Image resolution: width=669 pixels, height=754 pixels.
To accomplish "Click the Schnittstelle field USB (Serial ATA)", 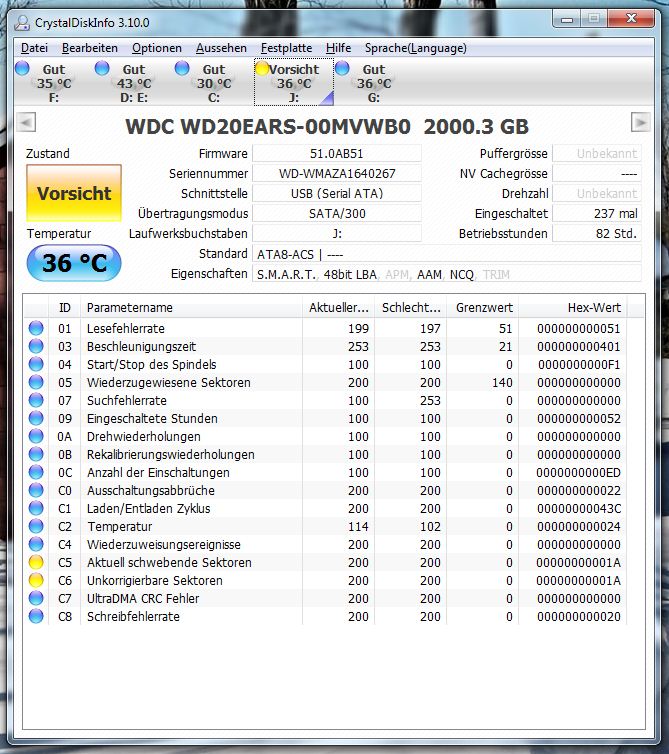I will (x=337, y=193).
